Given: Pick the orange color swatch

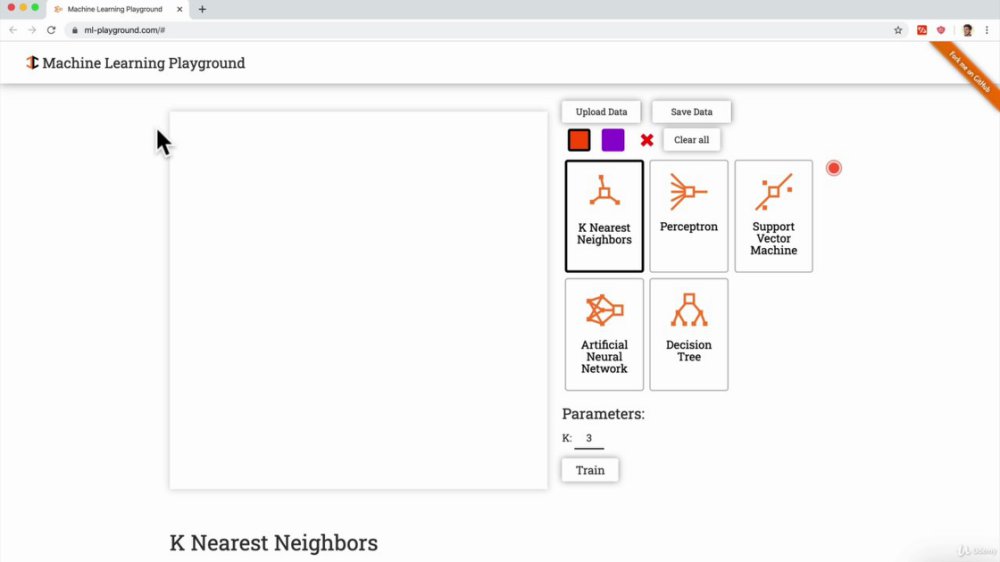Looking at the screenshot, I should [579, 140].
